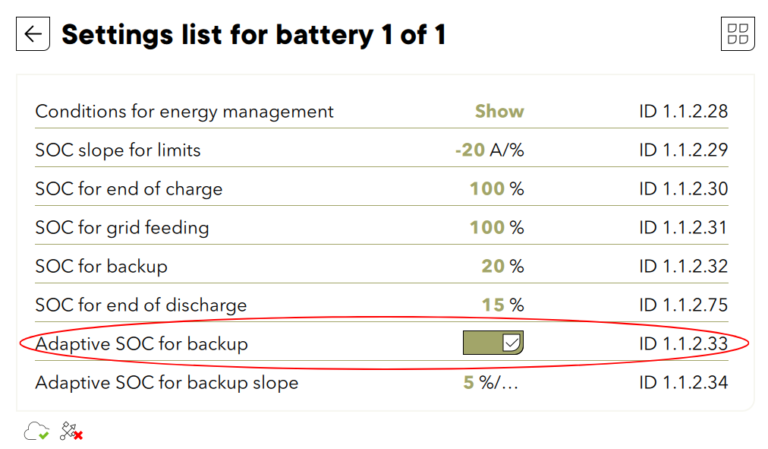
Task: Toggle Adaptive SOC for backup switch
Action: [493, 344]
